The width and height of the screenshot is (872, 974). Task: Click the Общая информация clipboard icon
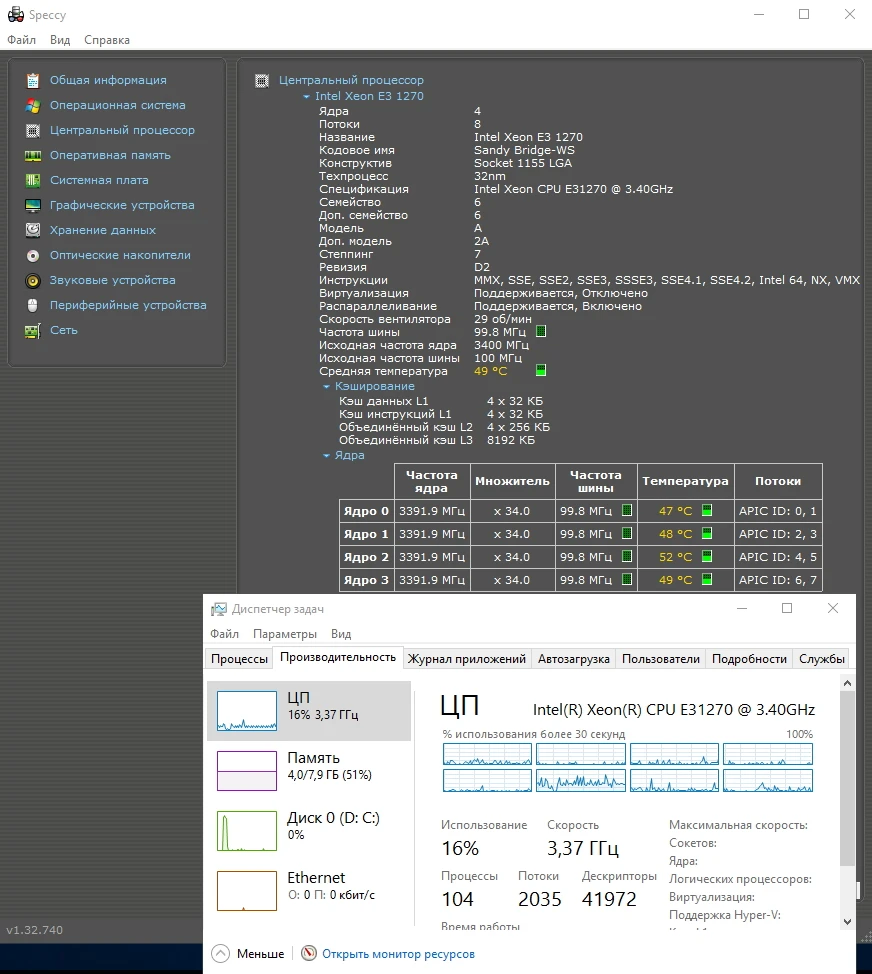(x=33, y=80)
